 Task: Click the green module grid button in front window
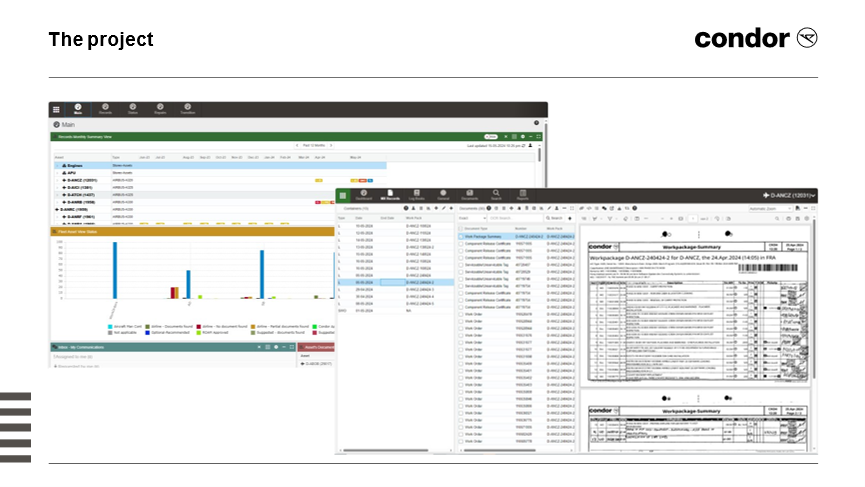click(x=343, y=195)
